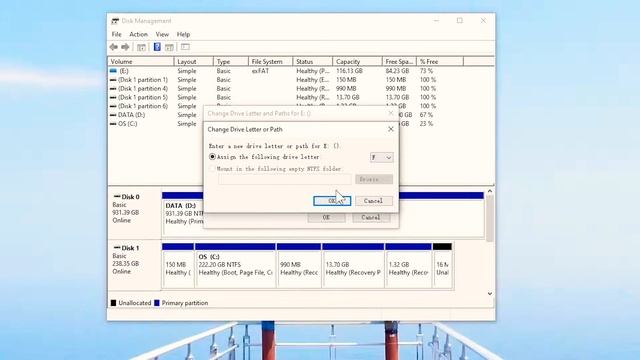
Task: Click the Disk Management title bar icon
Action: tap(115, 21)
